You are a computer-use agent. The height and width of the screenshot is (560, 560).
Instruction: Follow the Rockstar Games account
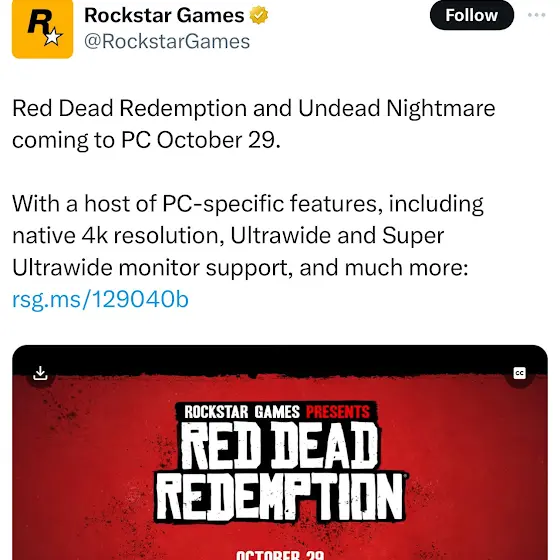[471, 15]
